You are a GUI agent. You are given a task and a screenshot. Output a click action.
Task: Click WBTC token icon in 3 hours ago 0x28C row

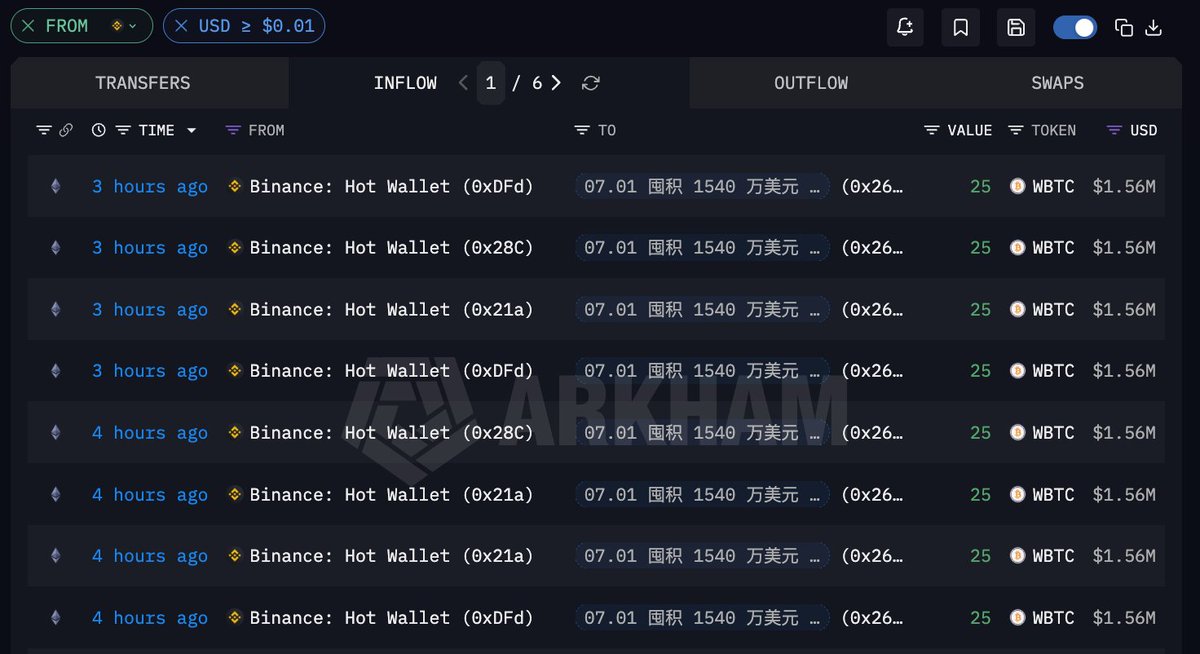coord(1017,248)
